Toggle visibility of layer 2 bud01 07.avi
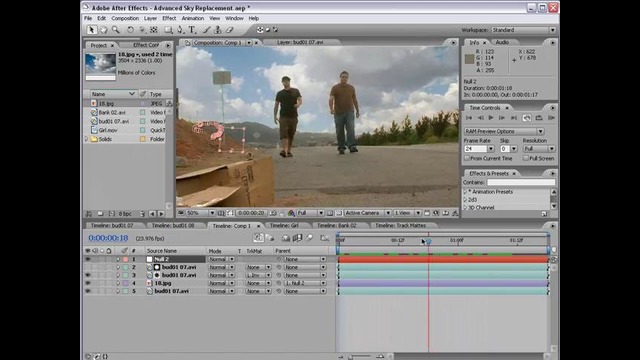The width and height of the screenshot is (640, 360). tap(87, 267)
